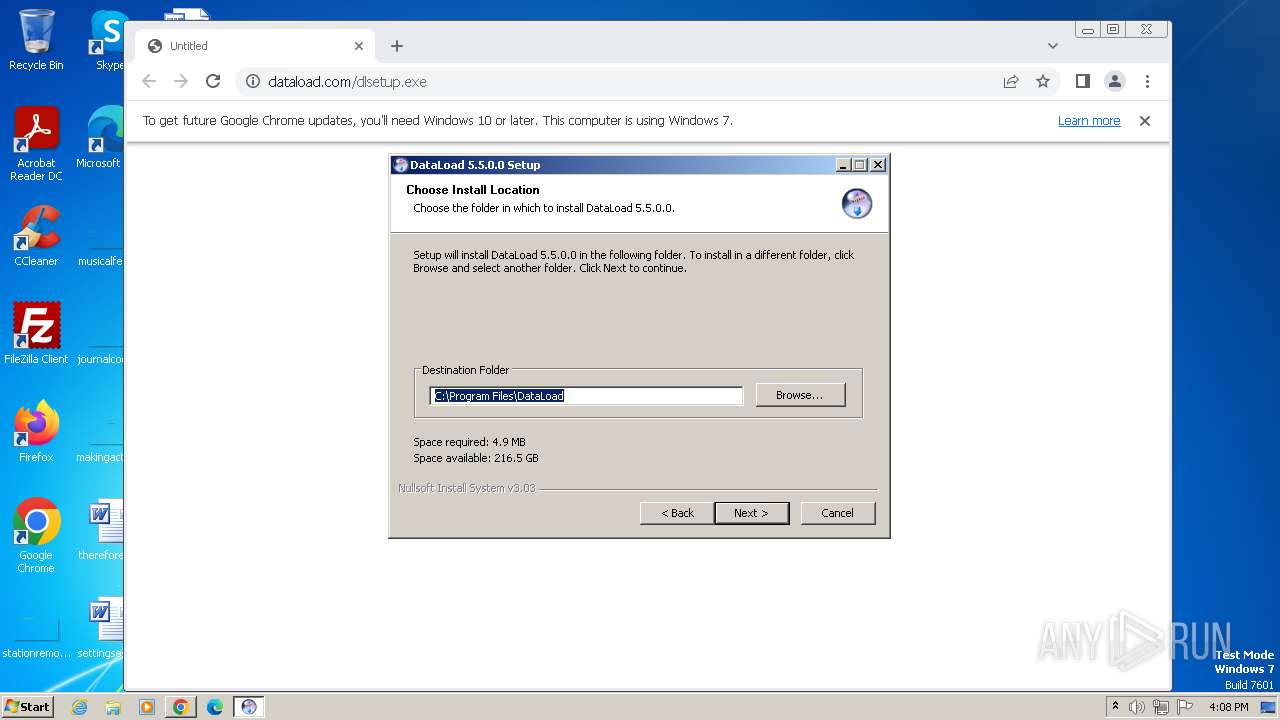Click the Space available 216.5 GB text
The height and width of the screenshot is (720, 1280).
click(476, 458)
